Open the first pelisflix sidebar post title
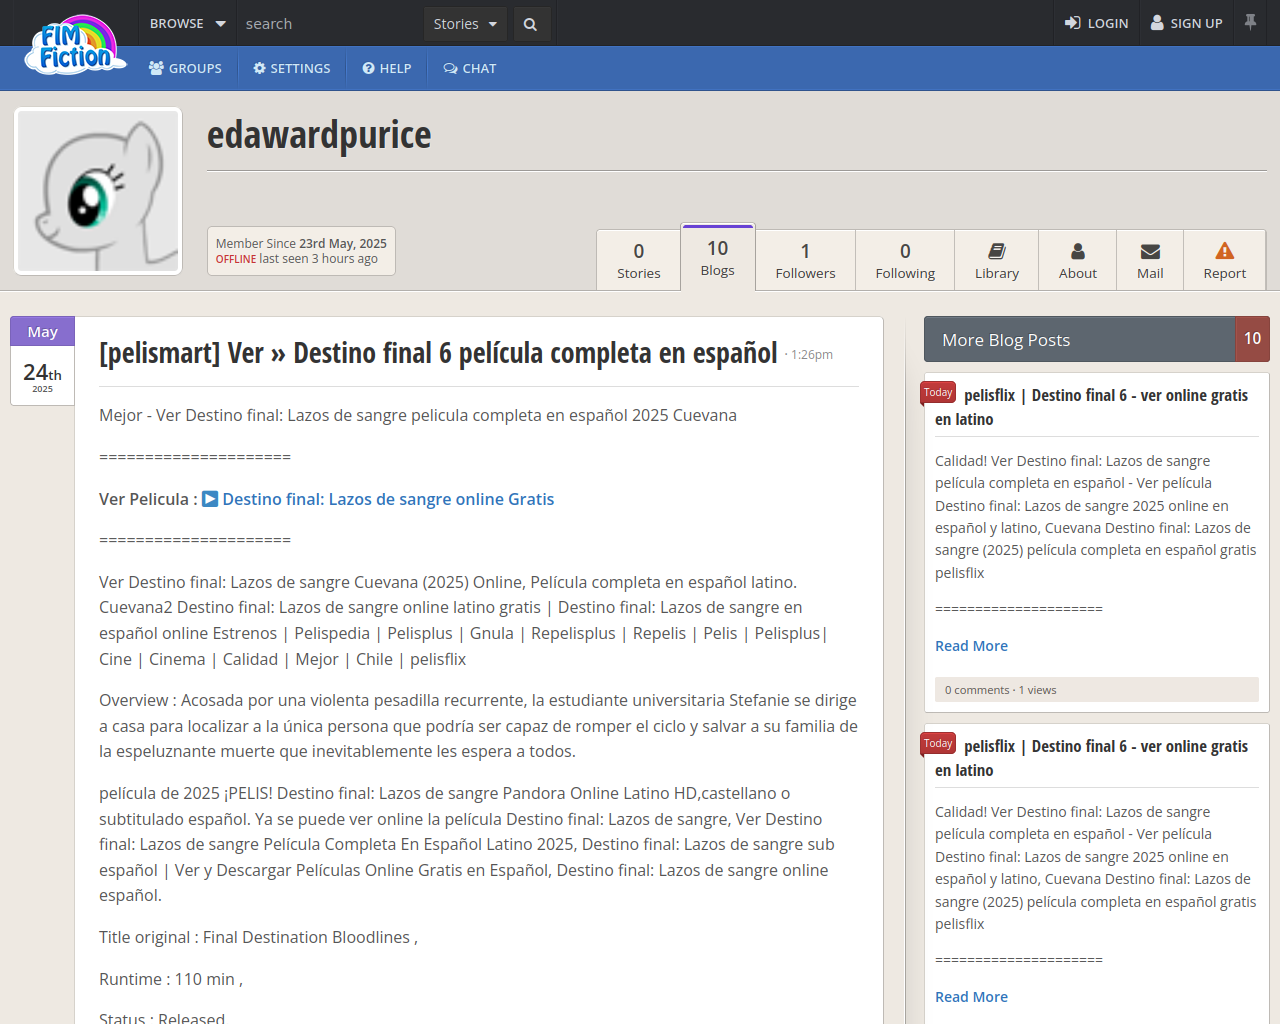Image resolution: width=1280 pixels, height=1024 pixels. pos(1092,407)
